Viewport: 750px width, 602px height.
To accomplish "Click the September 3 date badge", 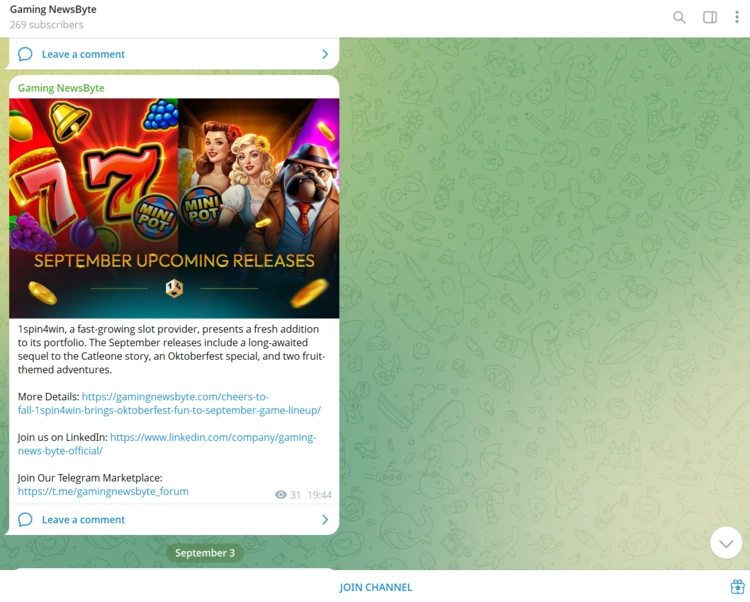I will 205,553.
